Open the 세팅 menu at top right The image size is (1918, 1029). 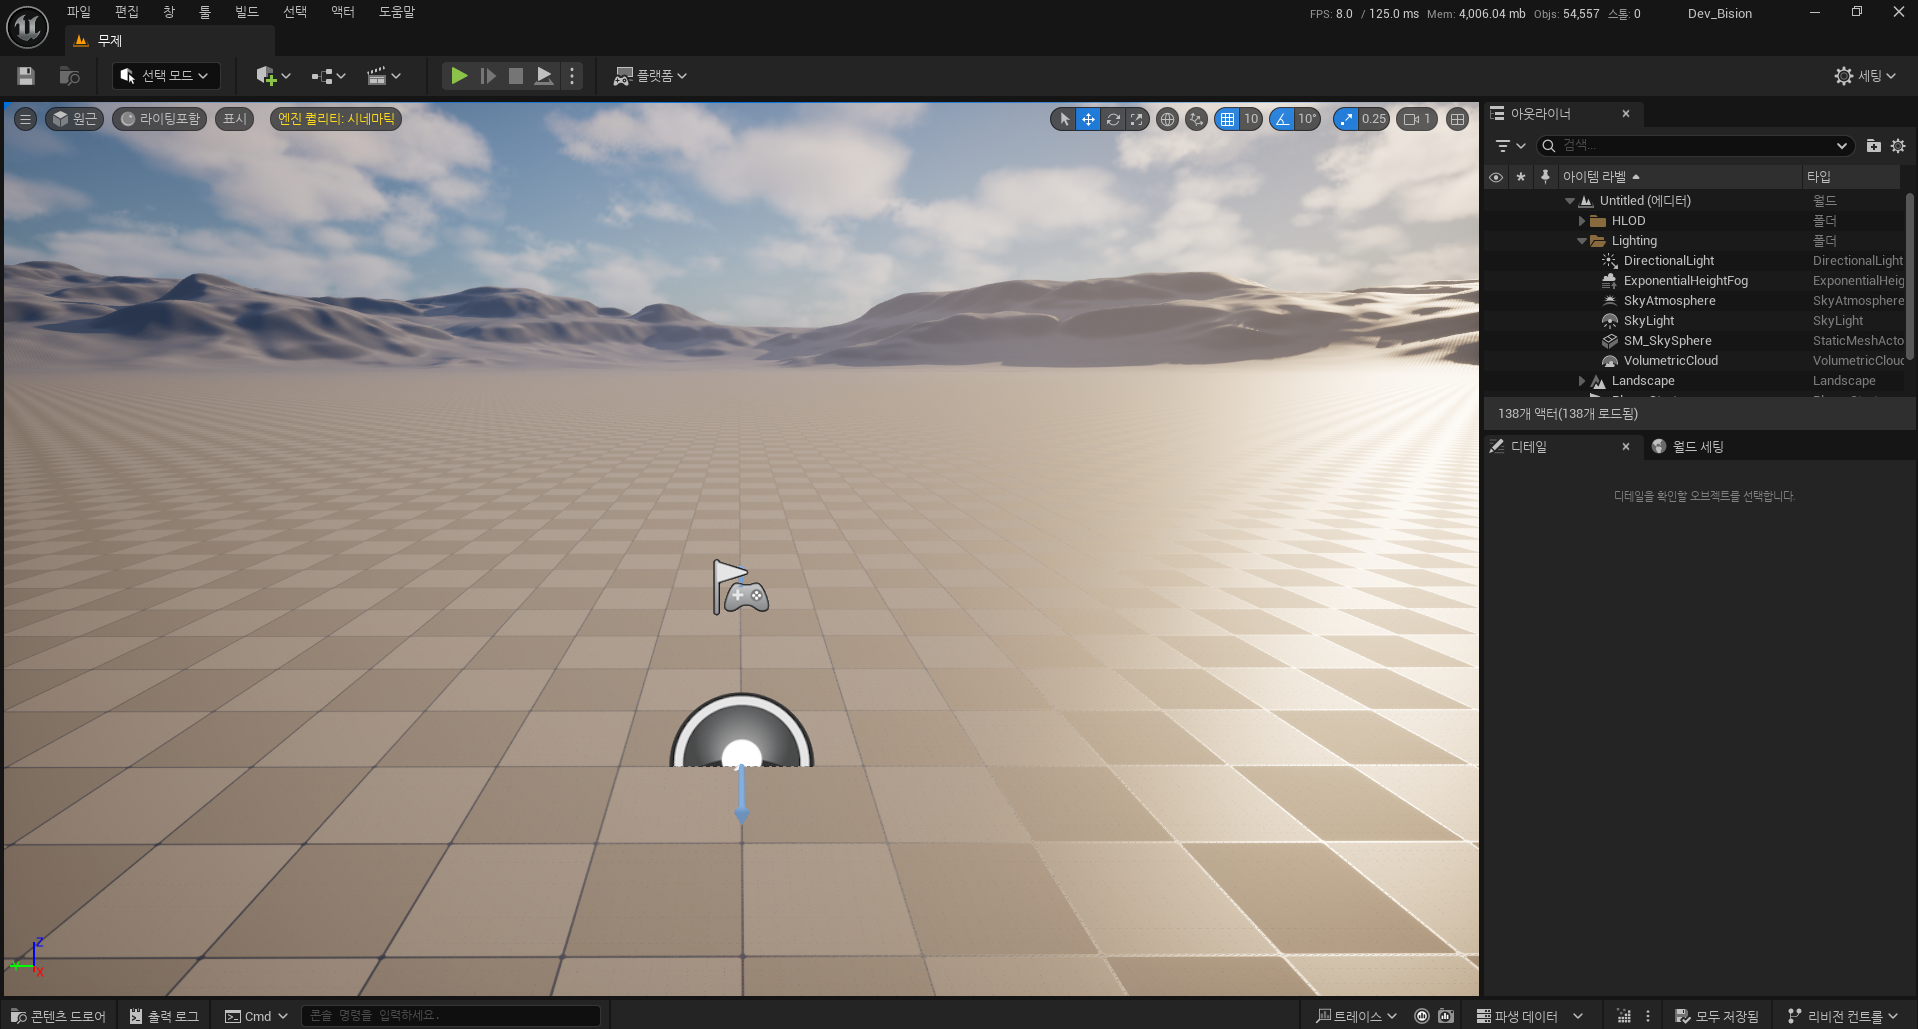[x=1865, y=76]
